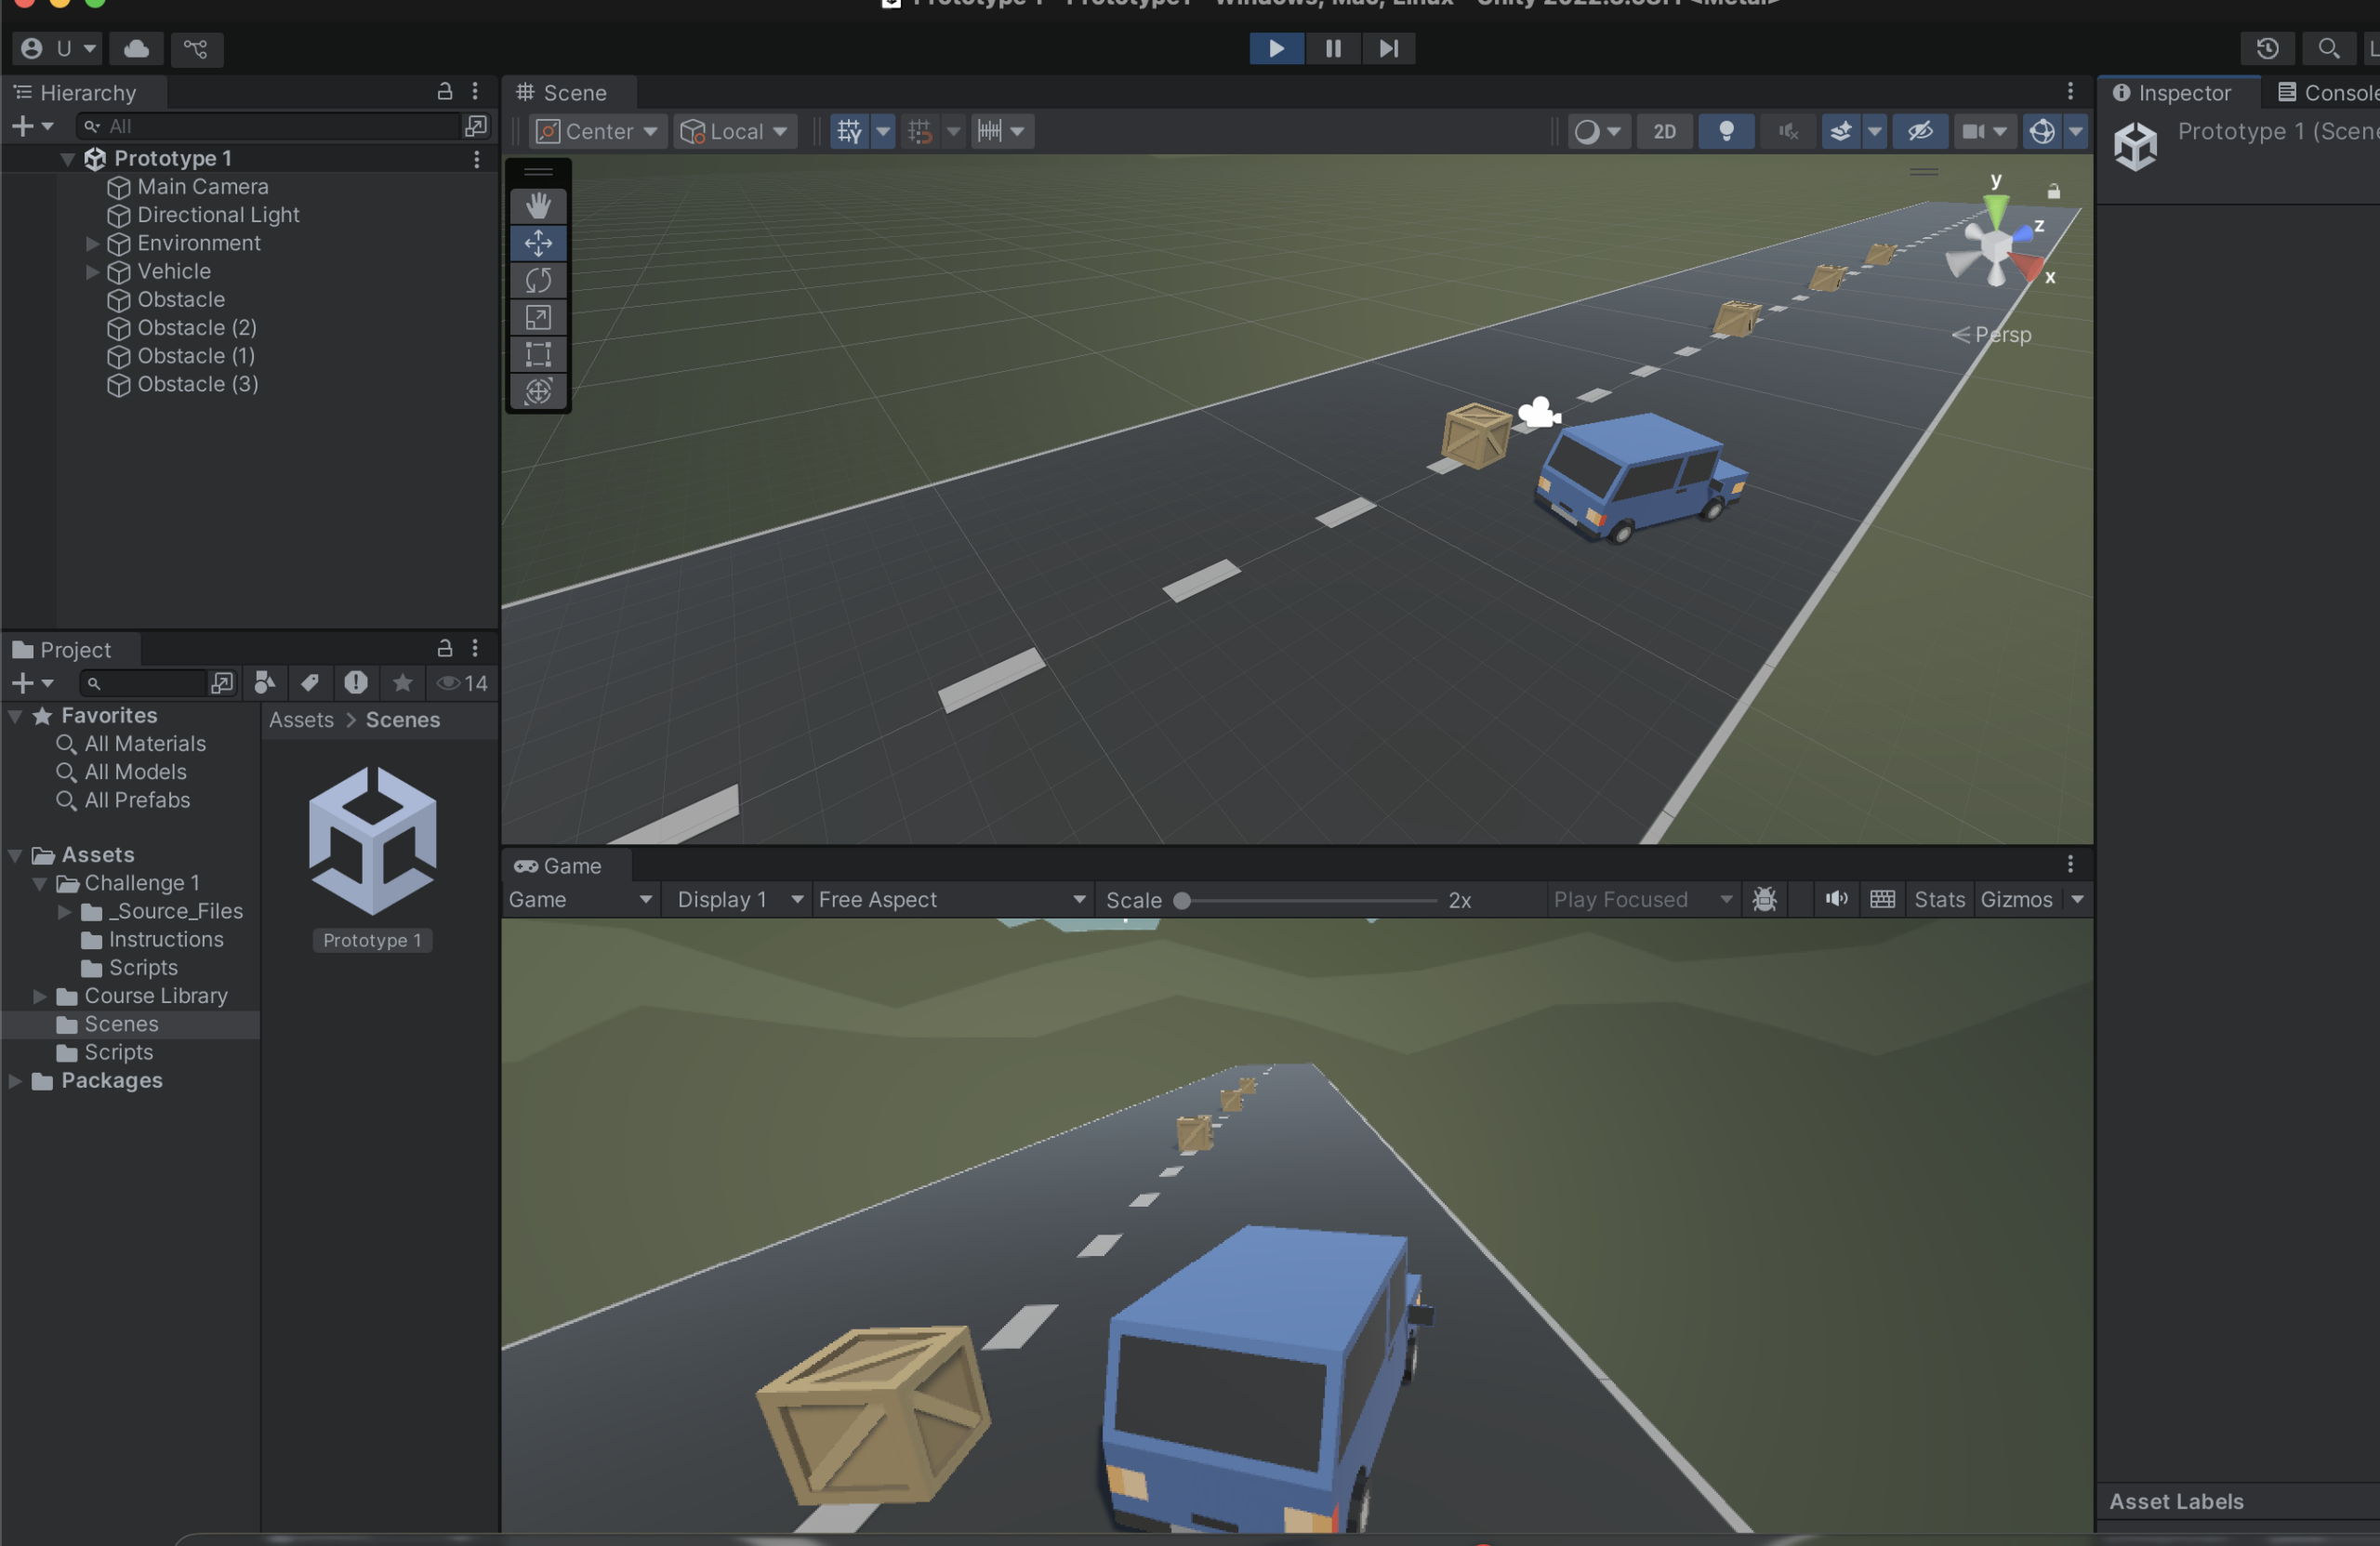
Task: Click the Pause button
Action: 1332,48
